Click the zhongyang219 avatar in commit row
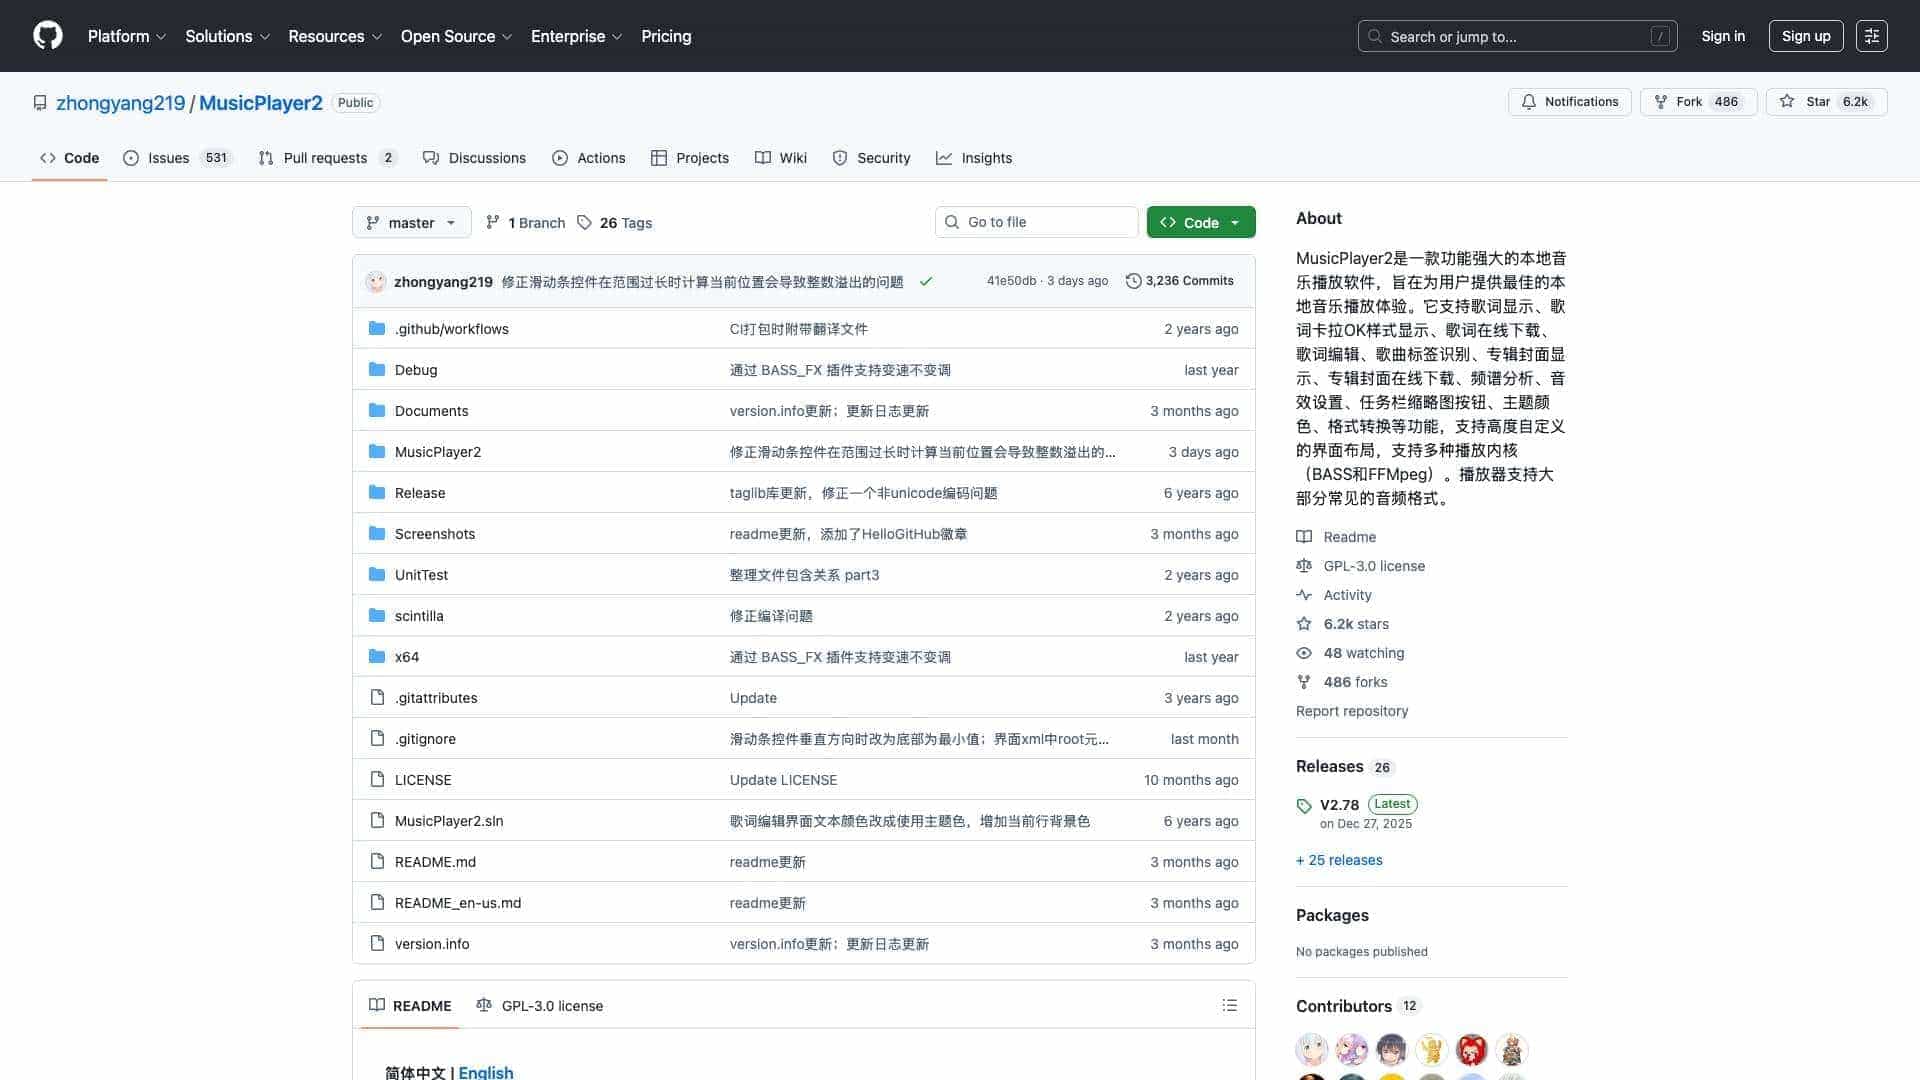Screen dimensions: 1920x1080 376,282
